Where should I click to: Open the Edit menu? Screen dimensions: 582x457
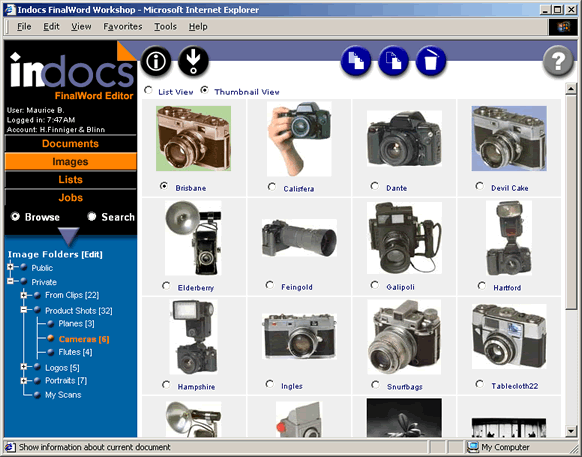pyautogui.click(x=51, y=27)
